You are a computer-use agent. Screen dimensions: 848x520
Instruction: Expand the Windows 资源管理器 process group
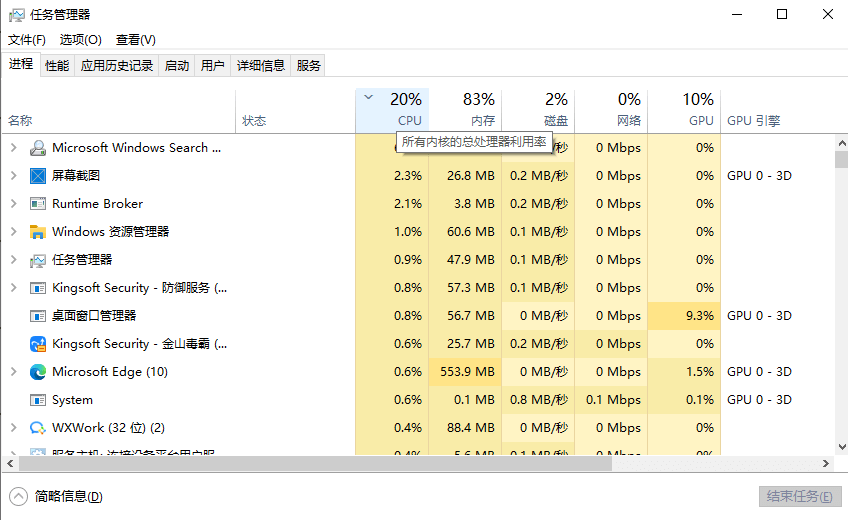click(14, 231)
